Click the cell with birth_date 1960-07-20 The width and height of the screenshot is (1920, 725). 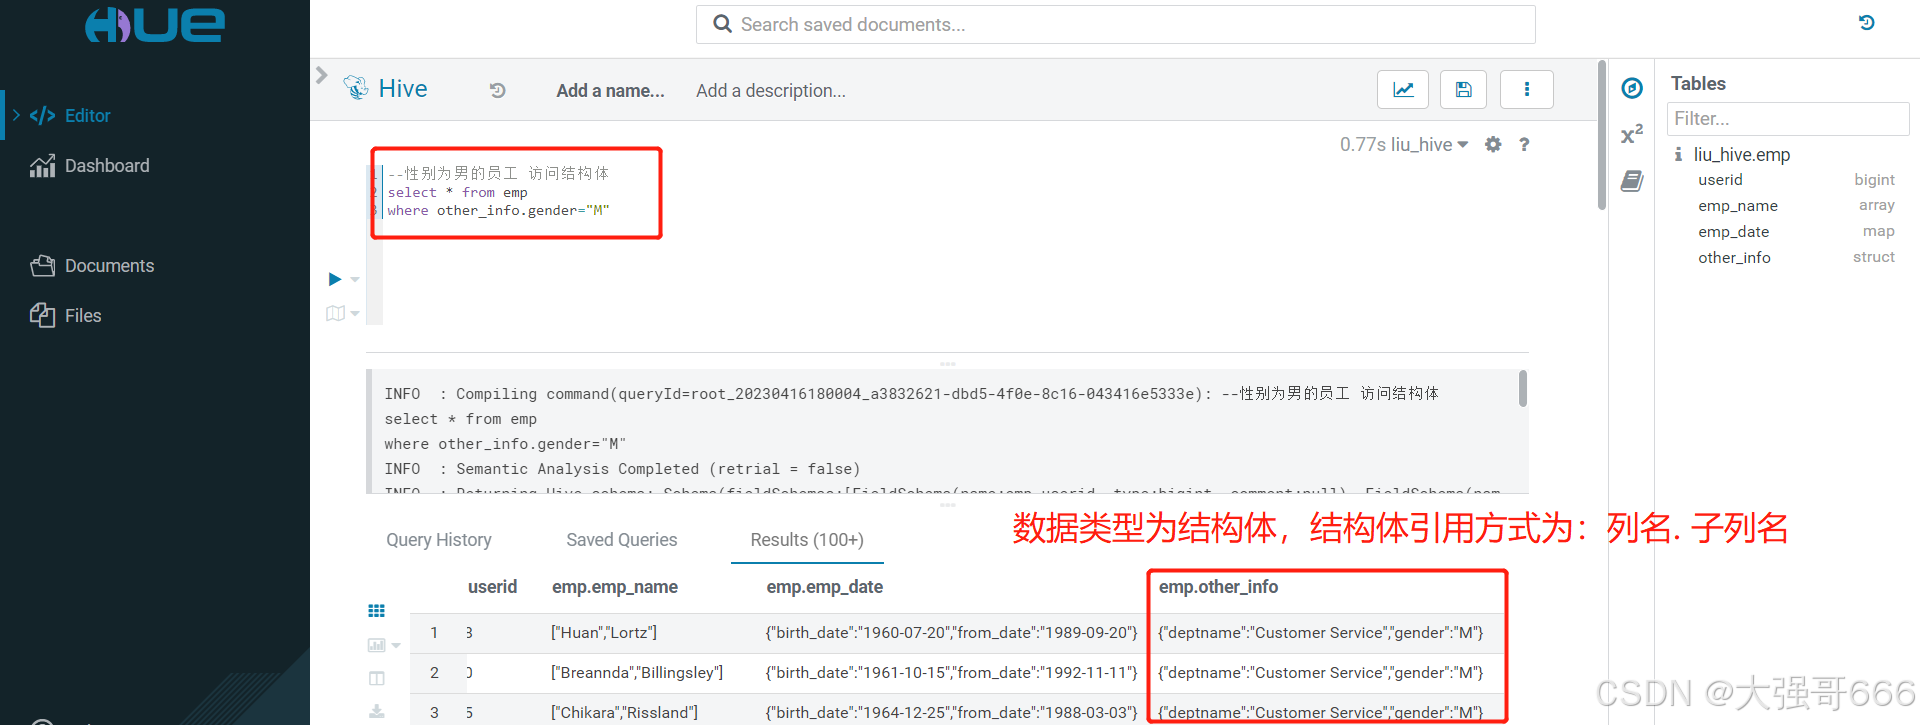click(951, 633)
